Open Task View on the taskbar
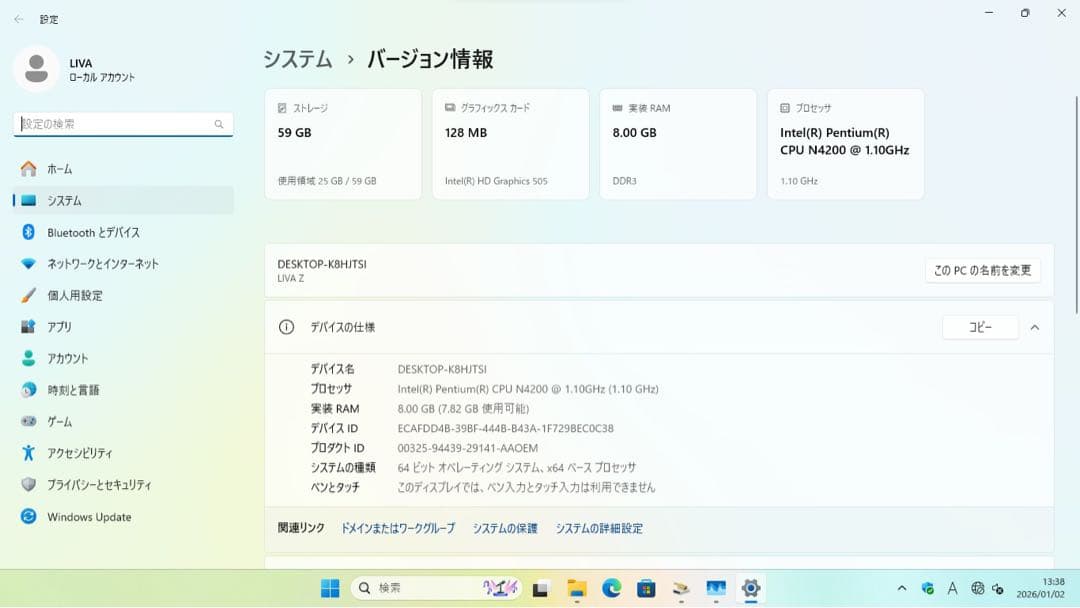Viewport: 1080px width, 608px height. coord(540,589)
